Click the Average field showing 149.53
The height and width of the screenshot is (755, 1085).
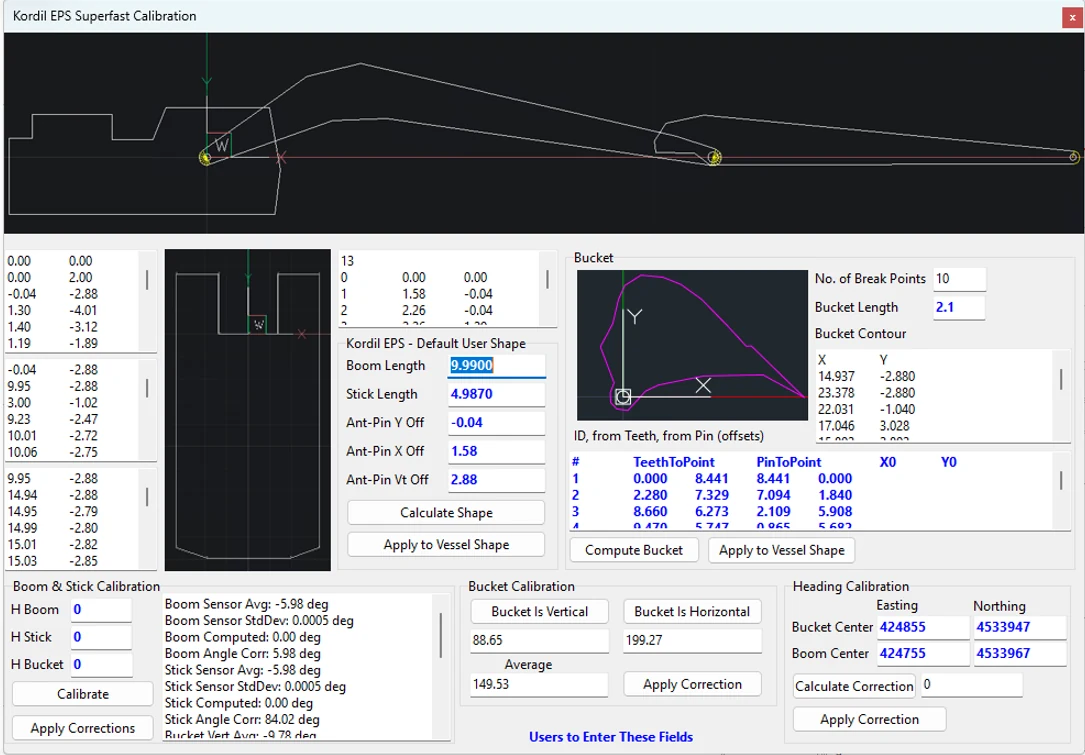click(540, 685)
